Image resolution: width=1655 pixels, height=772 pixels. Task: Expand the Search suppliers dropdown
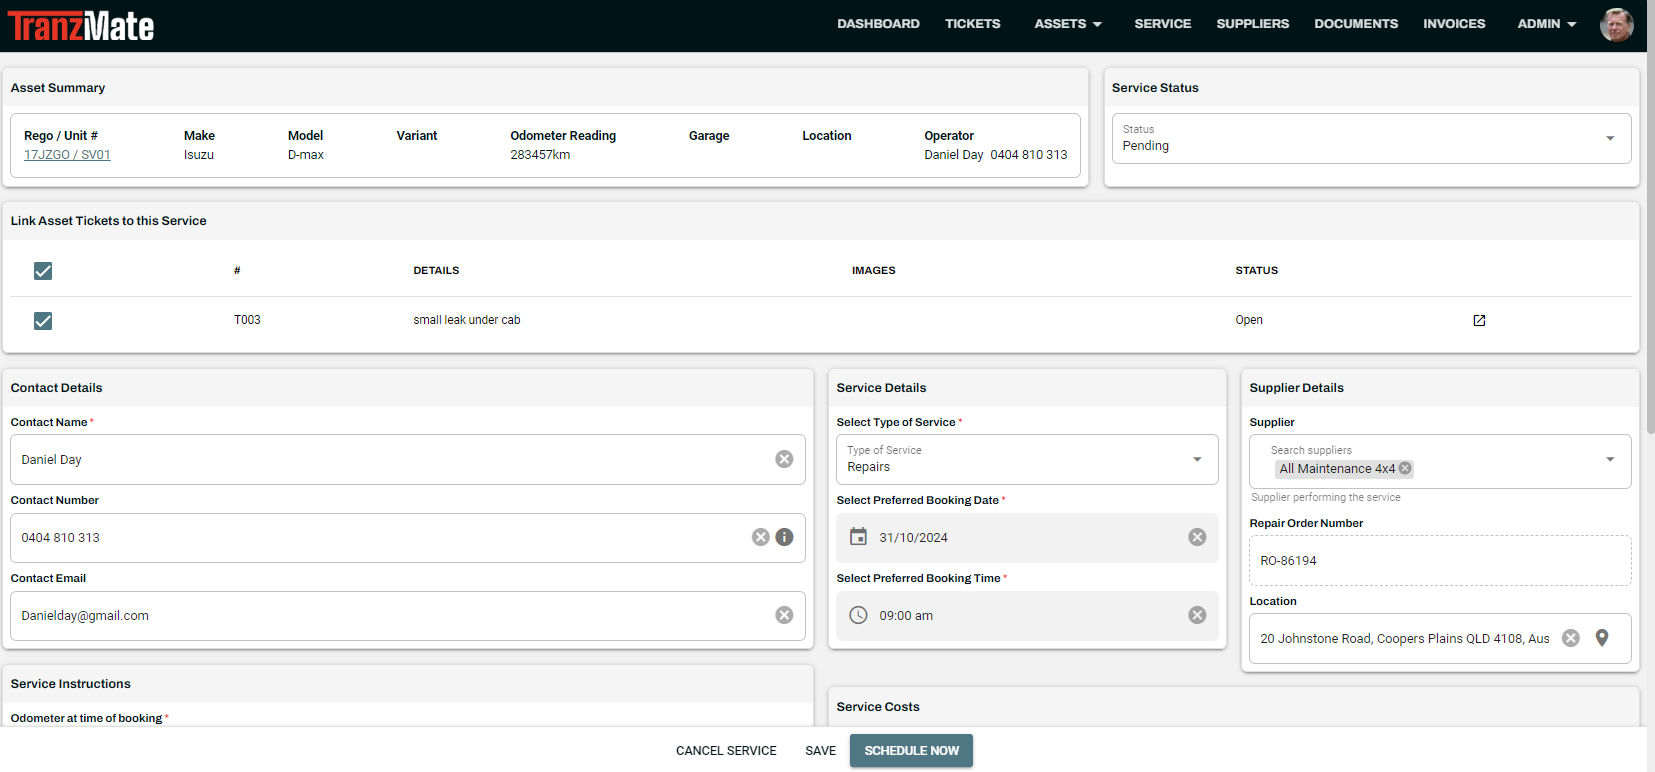(x=1610, y=459)
